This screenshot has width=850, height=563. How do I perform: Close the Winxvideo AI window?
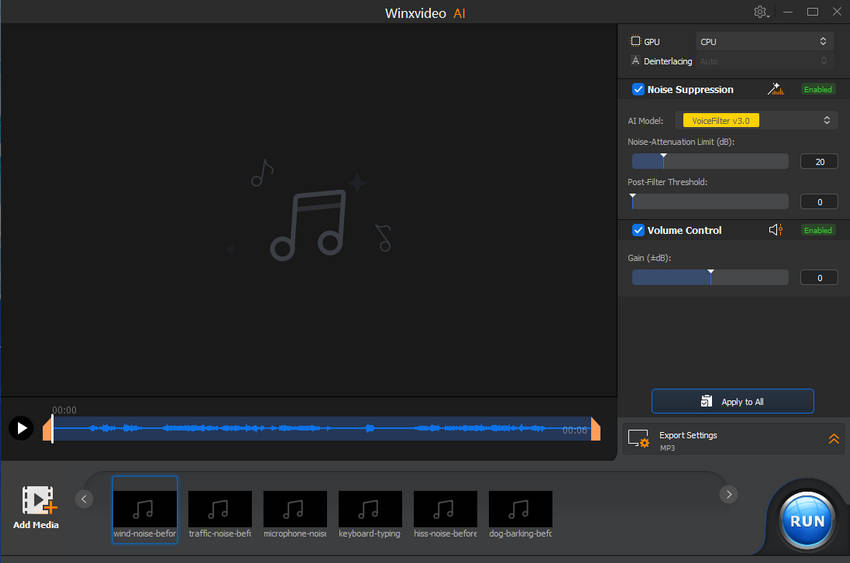[837, 12]
